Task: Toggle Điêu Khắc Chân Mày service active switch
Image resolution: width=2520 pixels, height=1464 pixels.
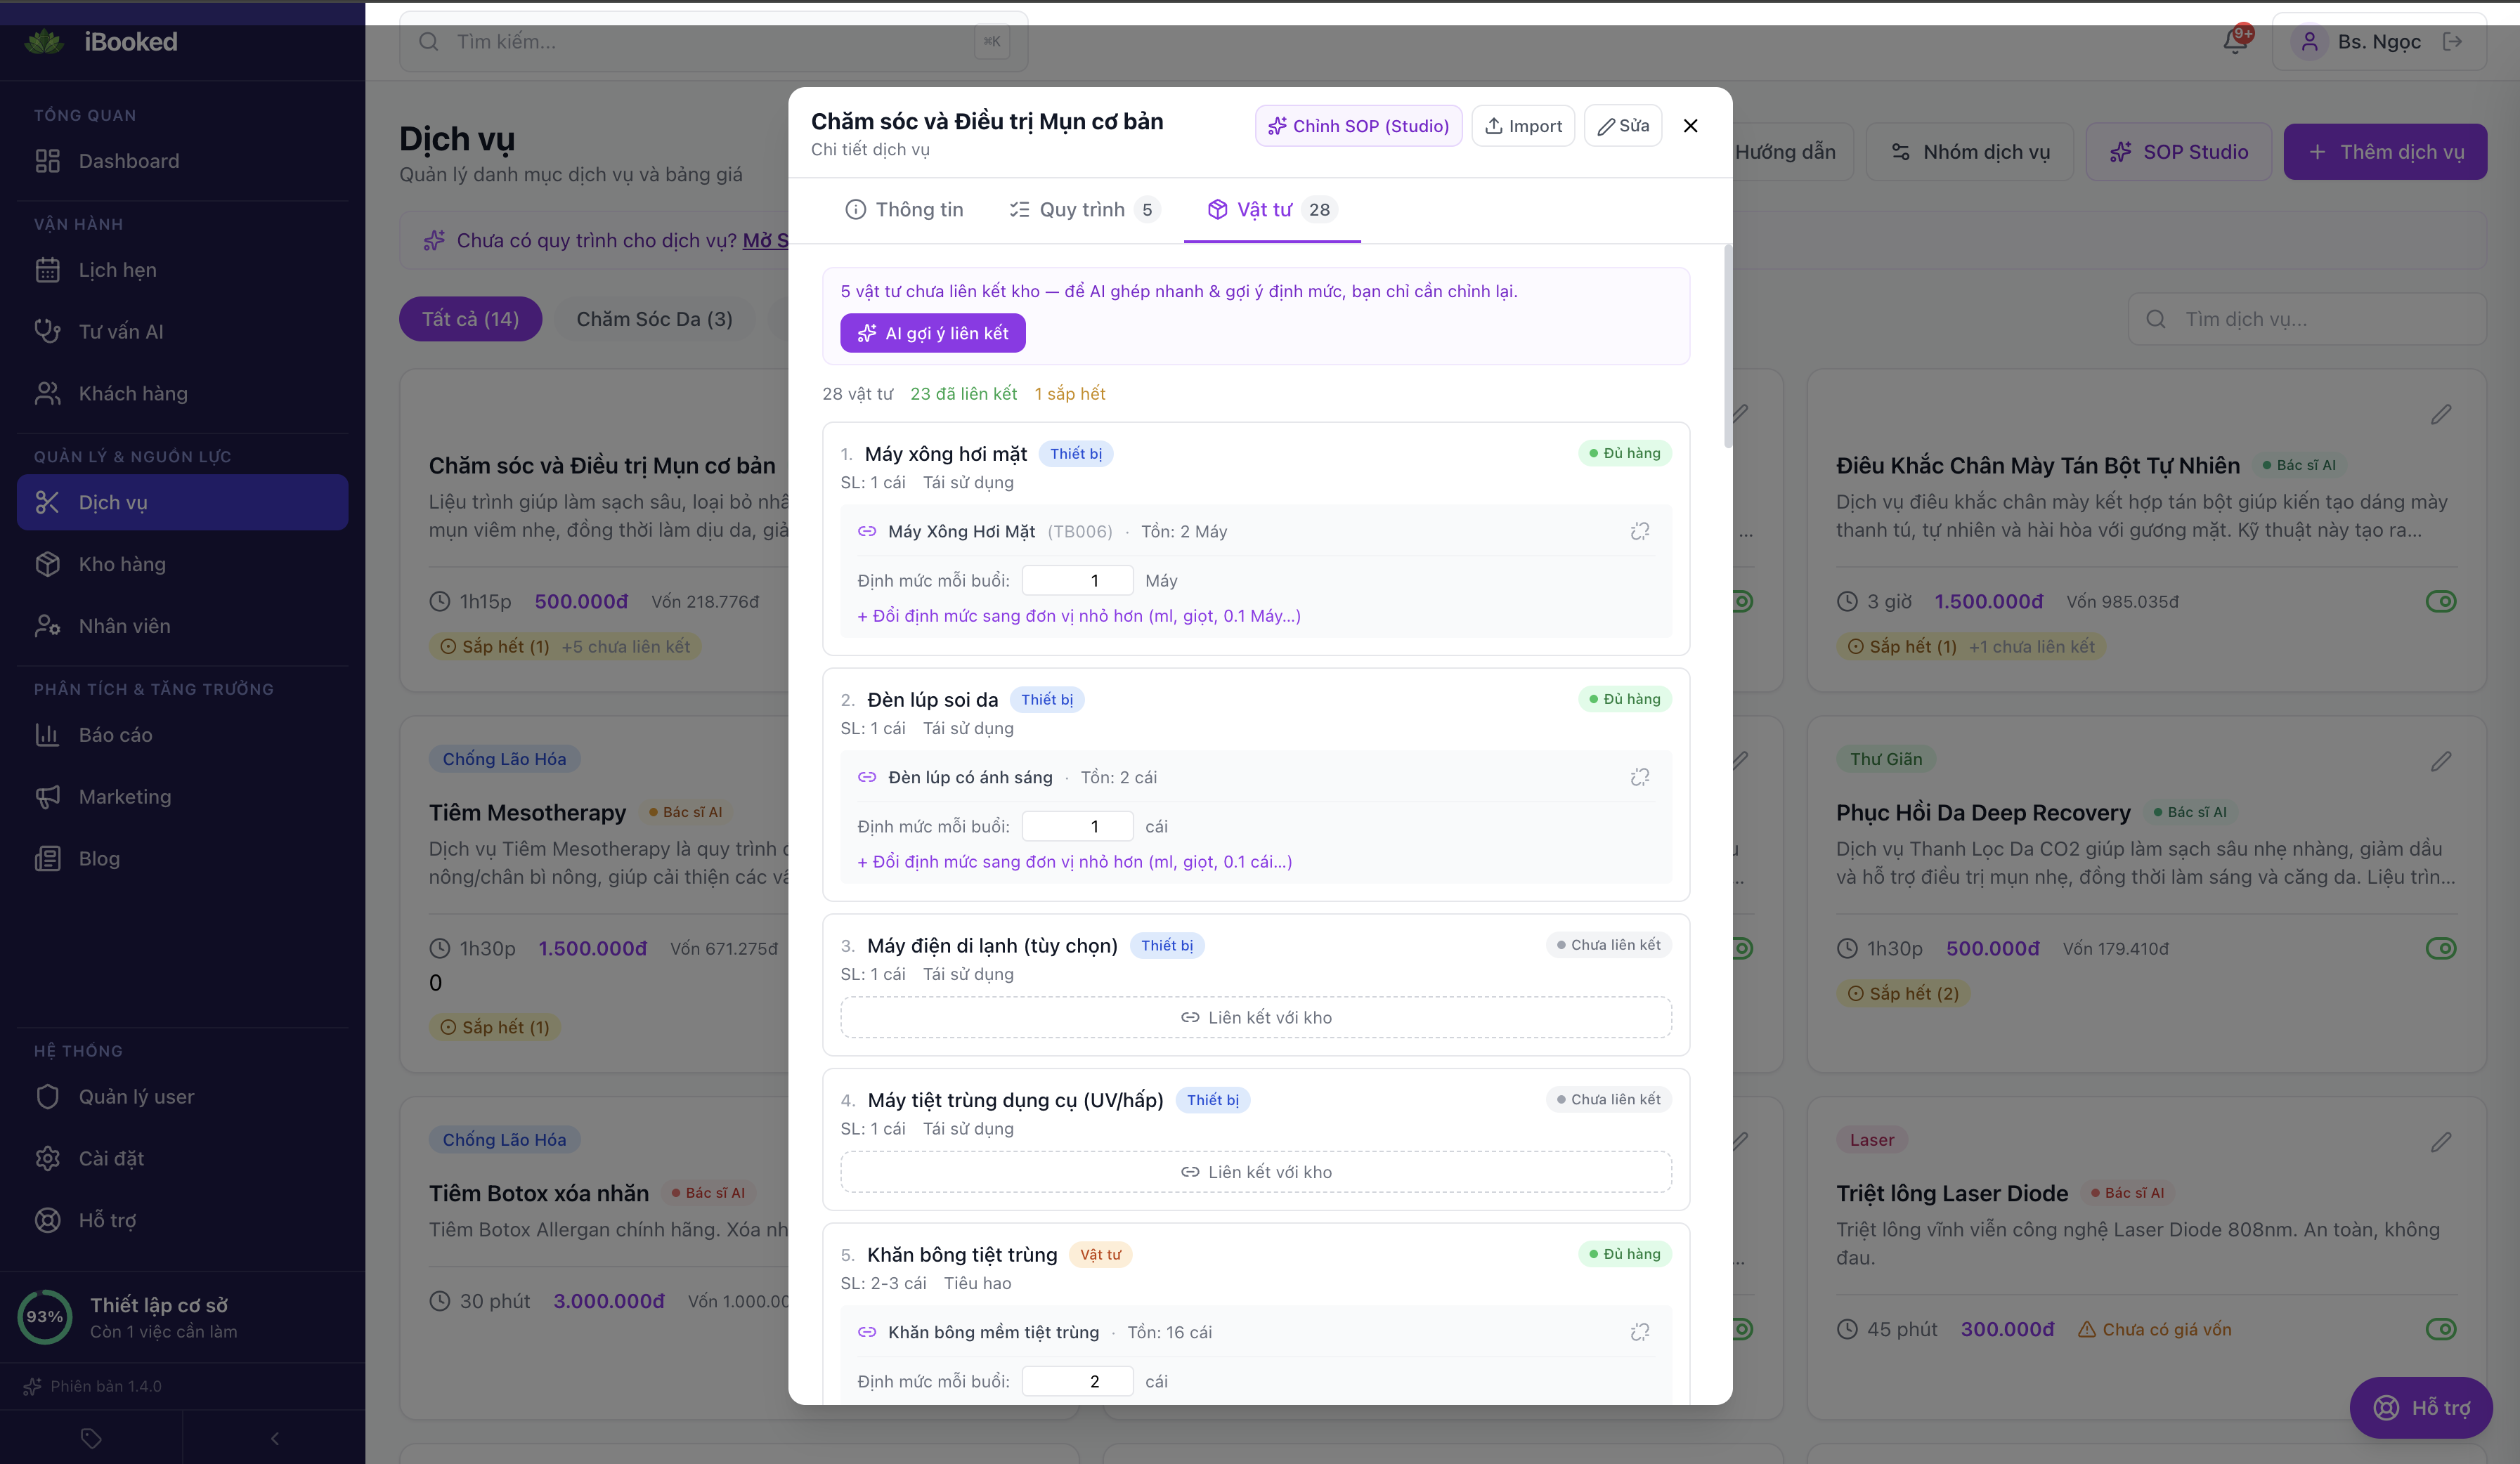Action: [x=2441, y=601]
